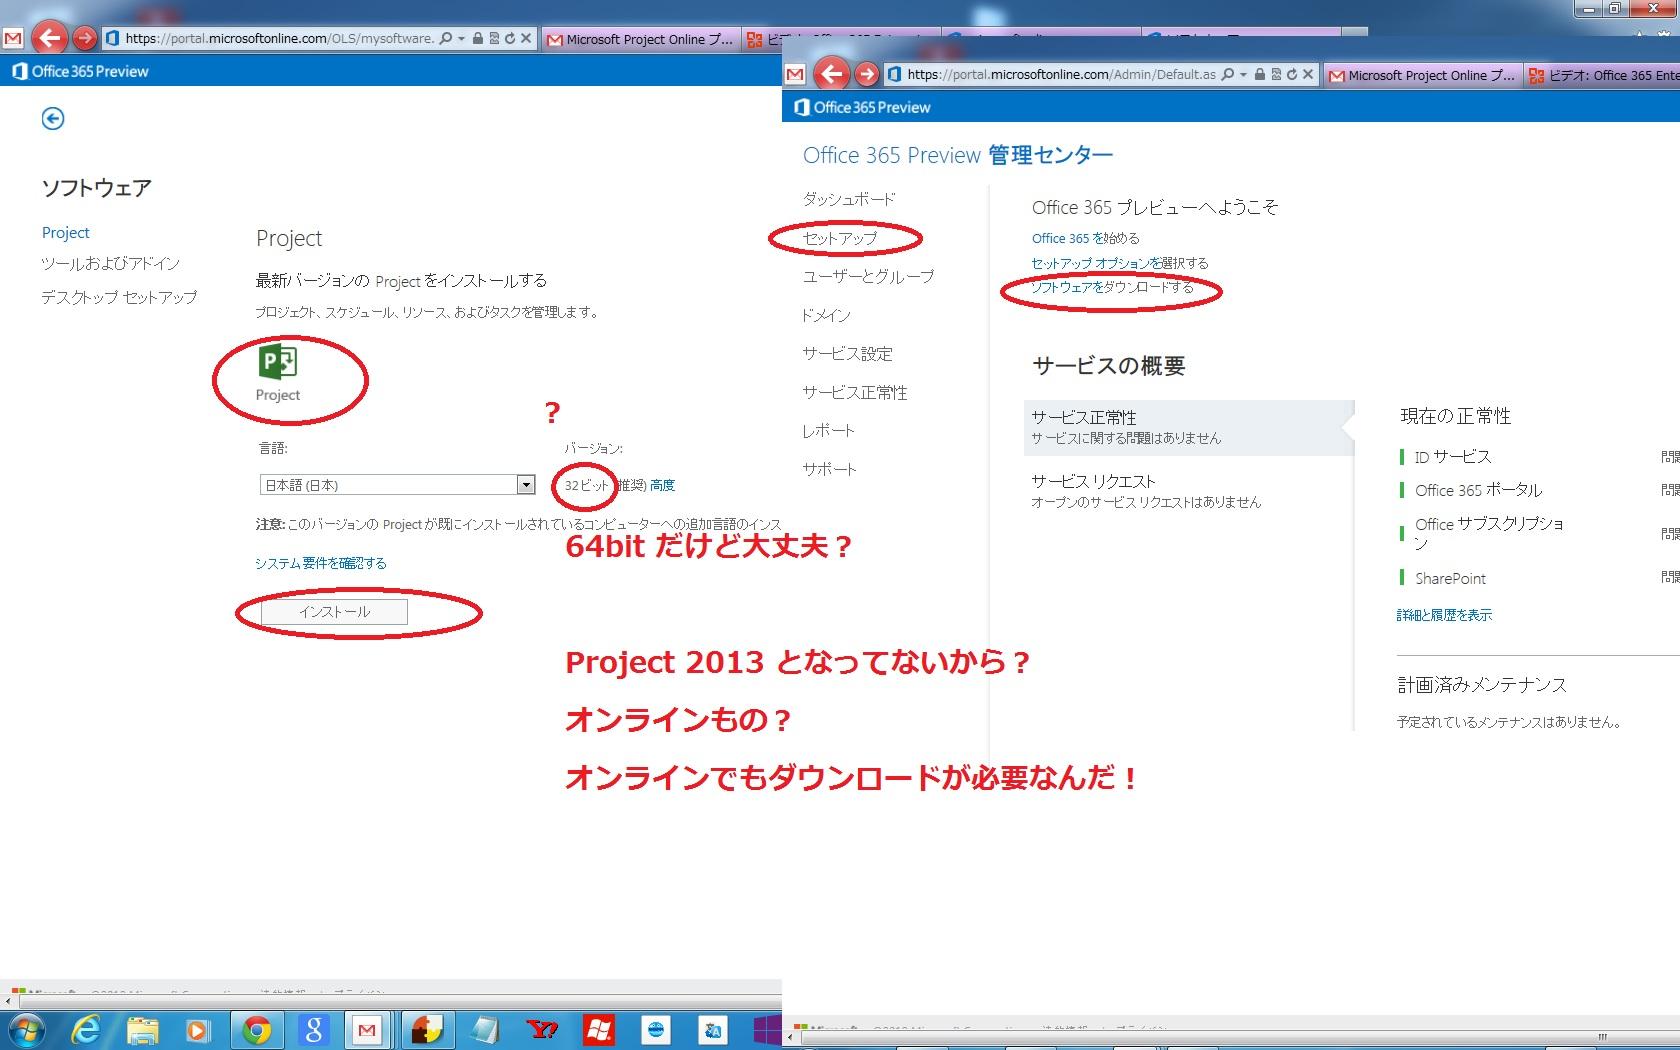
Task: Click the インストール button
Action: [x=334, y=611]
